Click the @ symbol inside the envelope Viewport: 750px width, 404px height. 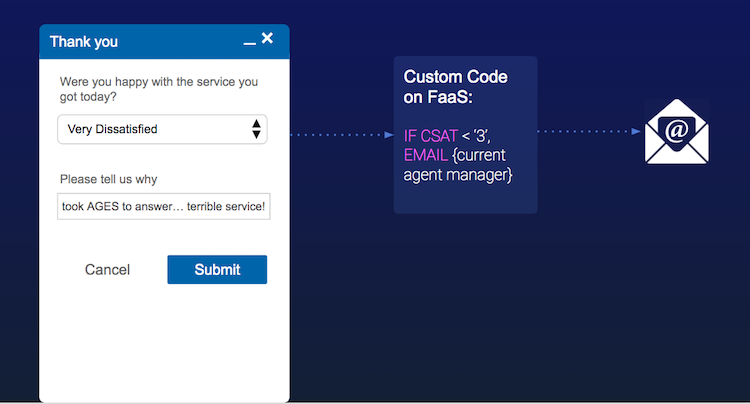point(676,130)
